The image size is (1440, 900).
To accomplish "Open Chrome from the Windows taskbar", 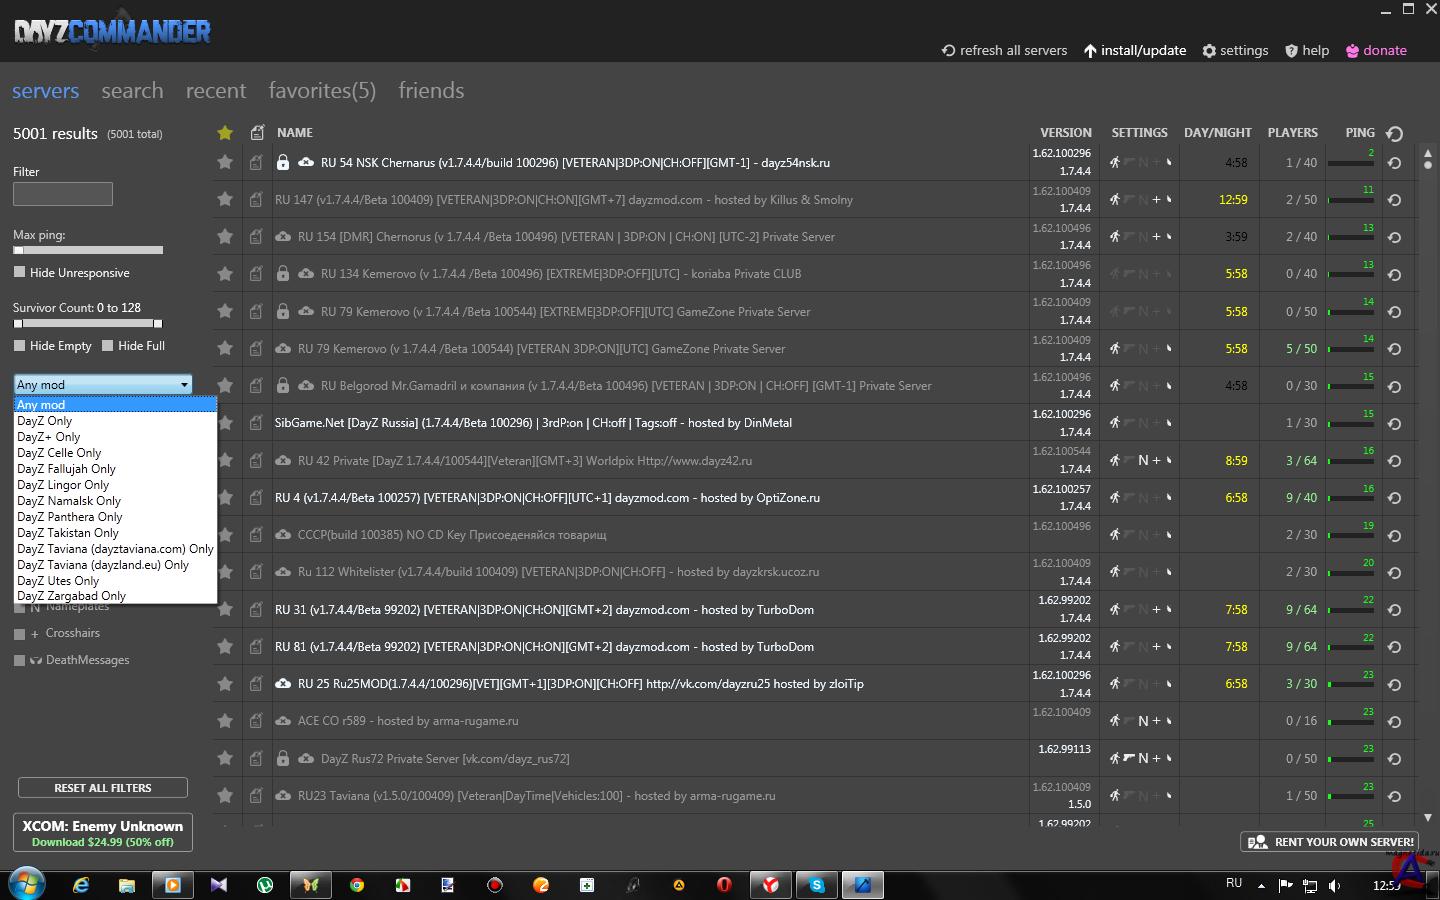I will click(357, 885).
